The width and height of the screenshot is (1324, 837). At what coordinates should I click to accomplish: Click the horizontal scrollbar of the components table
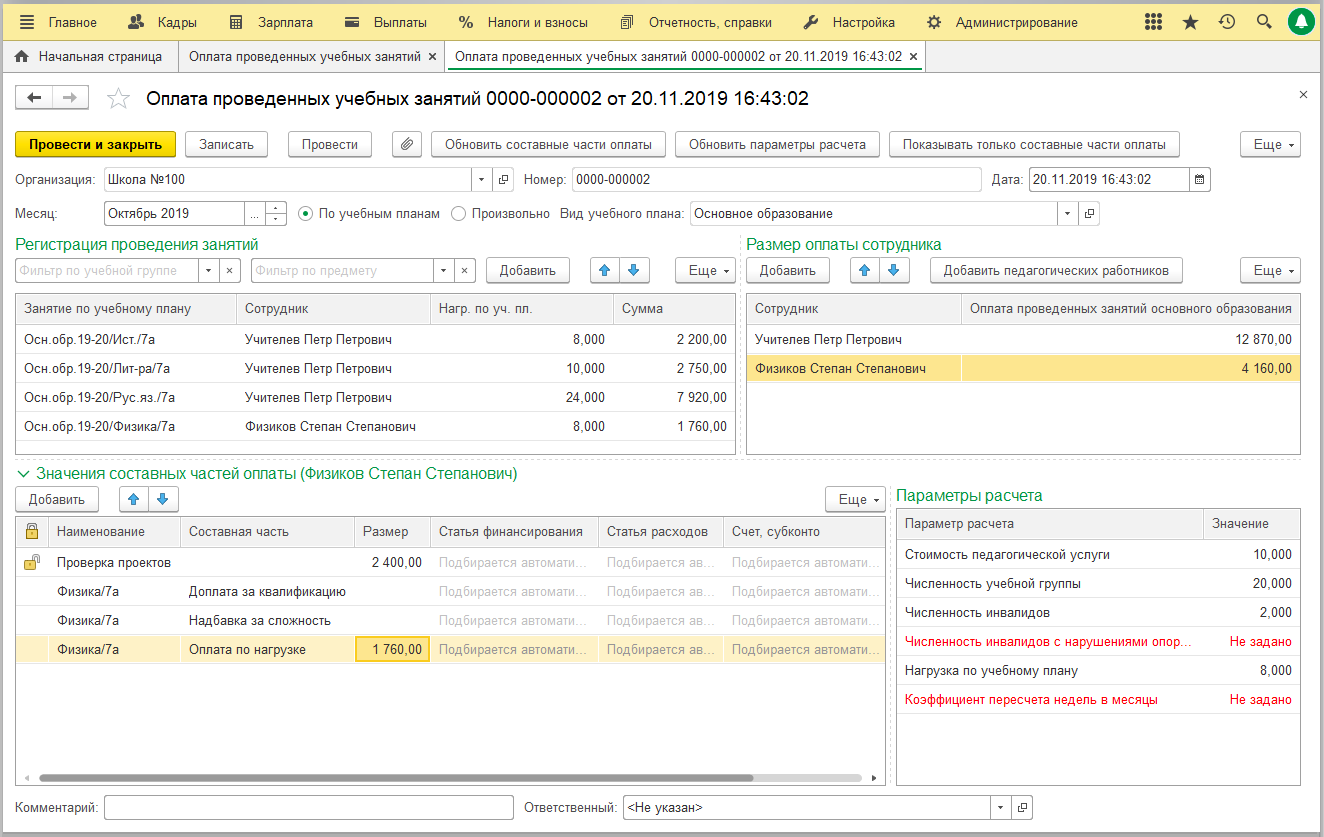point(395,777)
